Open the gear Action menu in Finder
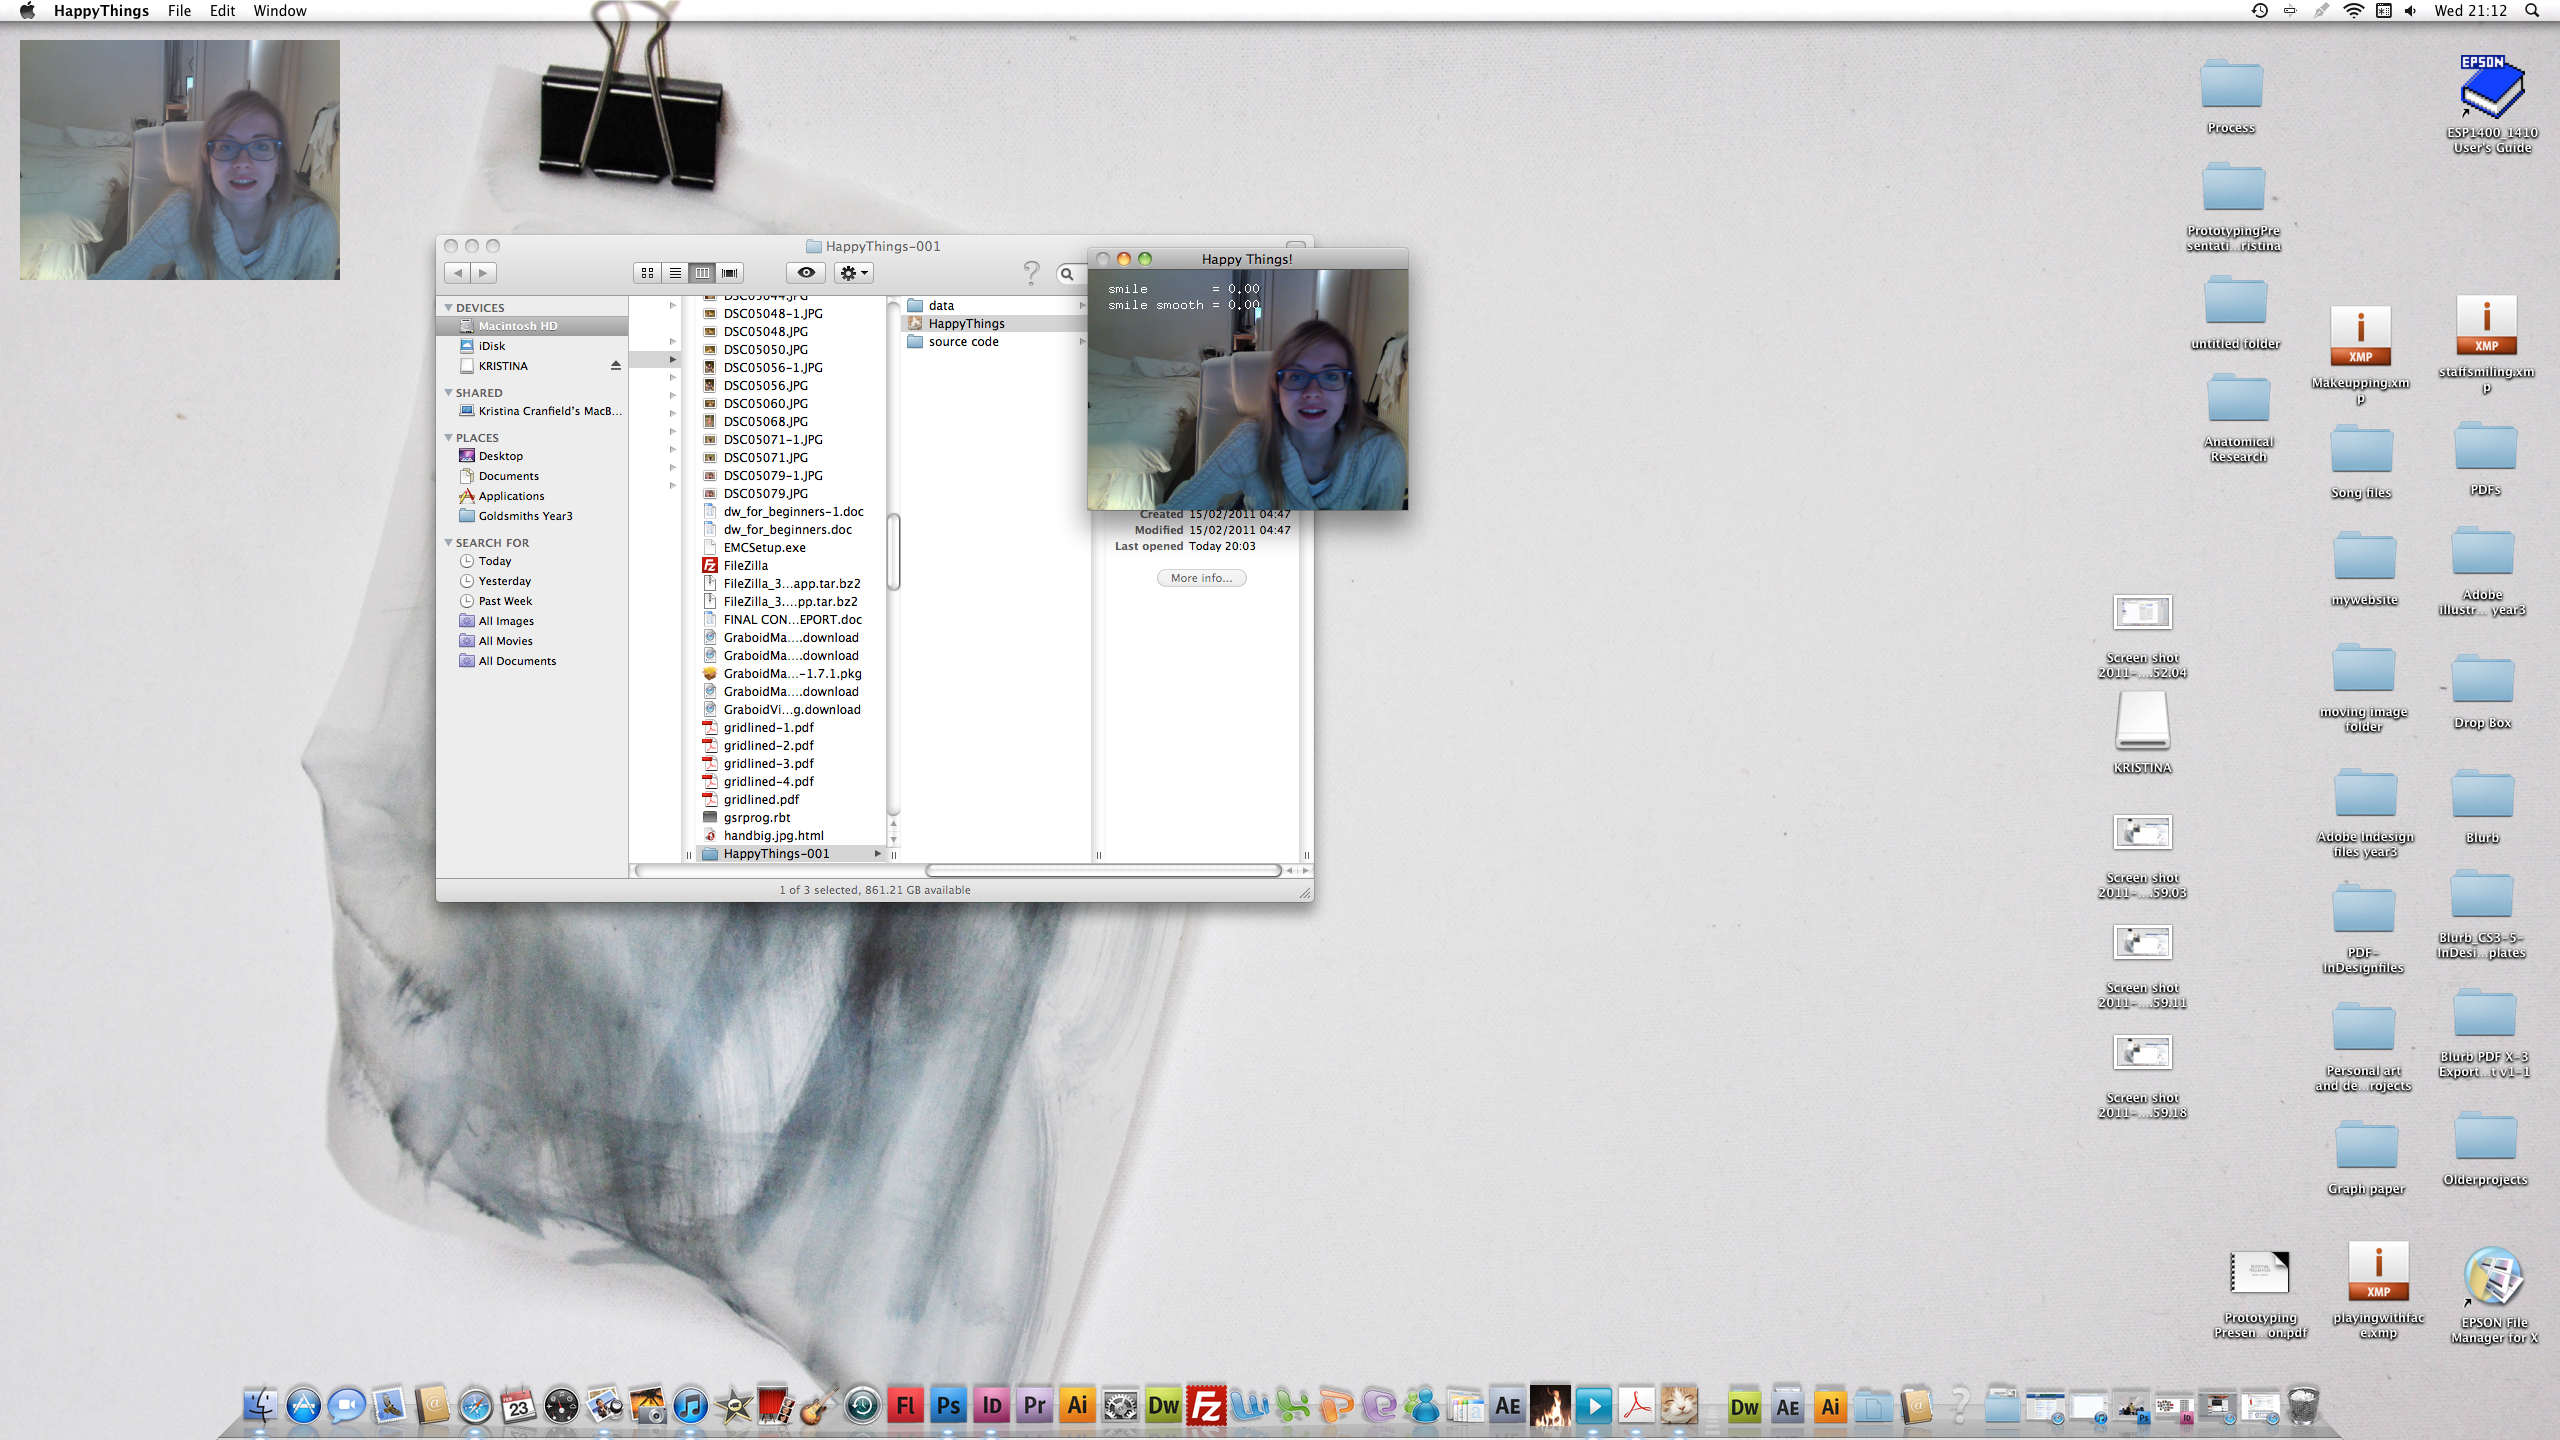This screenshot has width=2560, height=1440. [853, 272]
